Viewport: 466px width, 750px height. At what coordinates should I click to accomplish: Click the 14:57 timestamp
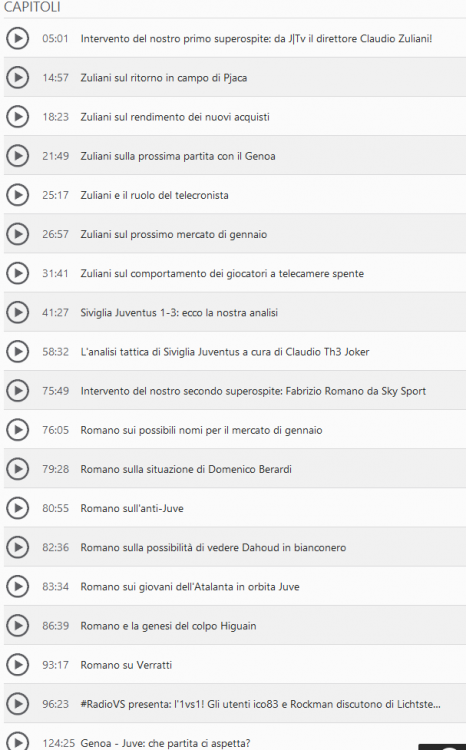tap(55, 77)
